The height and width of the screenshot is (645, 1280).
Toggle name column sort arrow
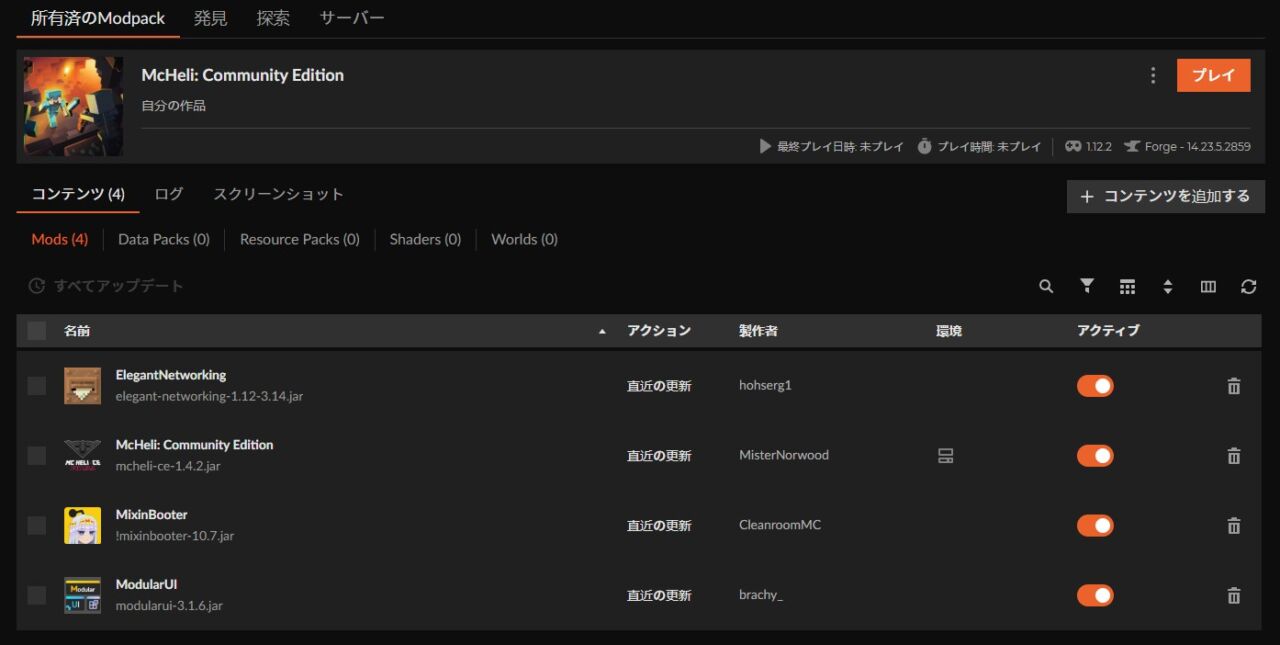[x=602, y=331]
